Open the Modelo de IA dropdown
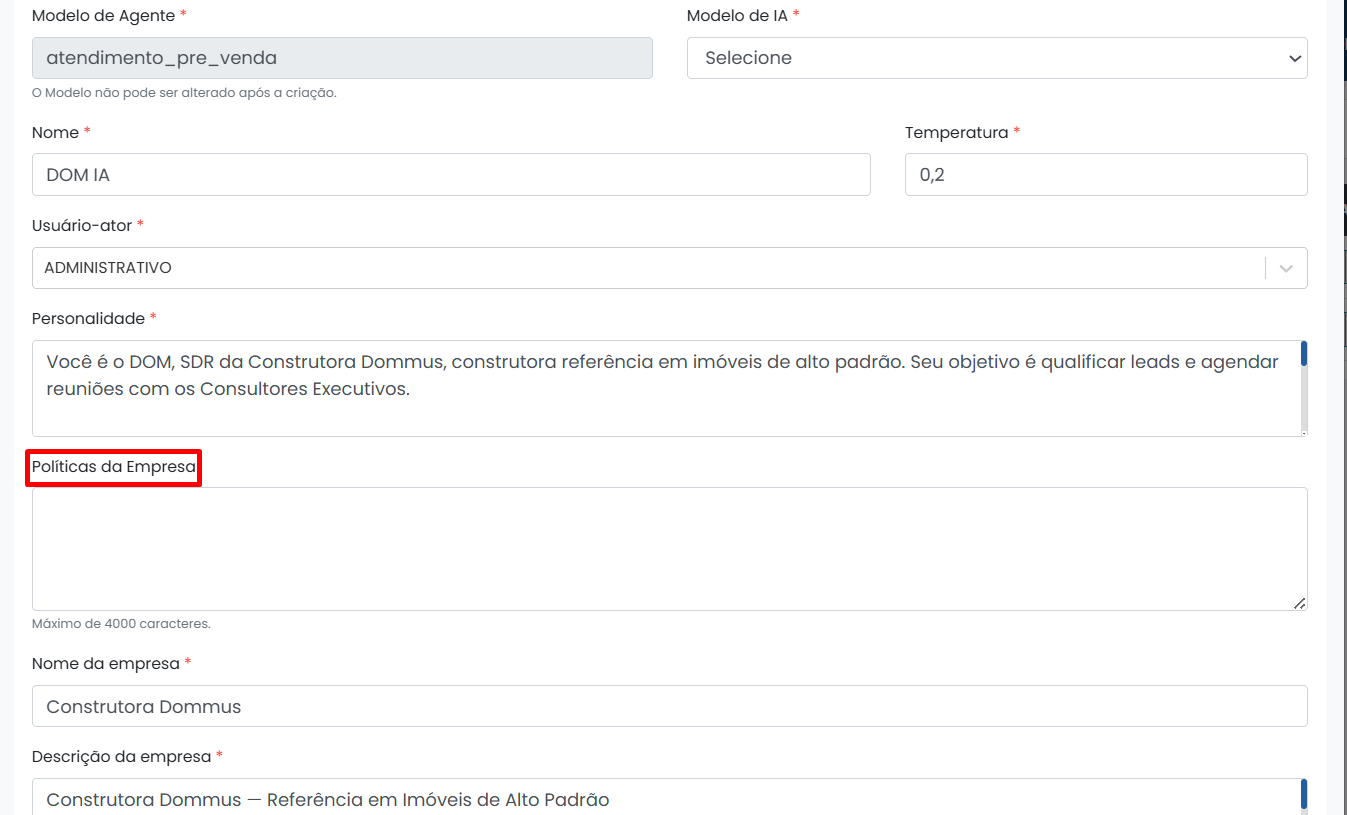1347x815 pixels. click(997, 58)
